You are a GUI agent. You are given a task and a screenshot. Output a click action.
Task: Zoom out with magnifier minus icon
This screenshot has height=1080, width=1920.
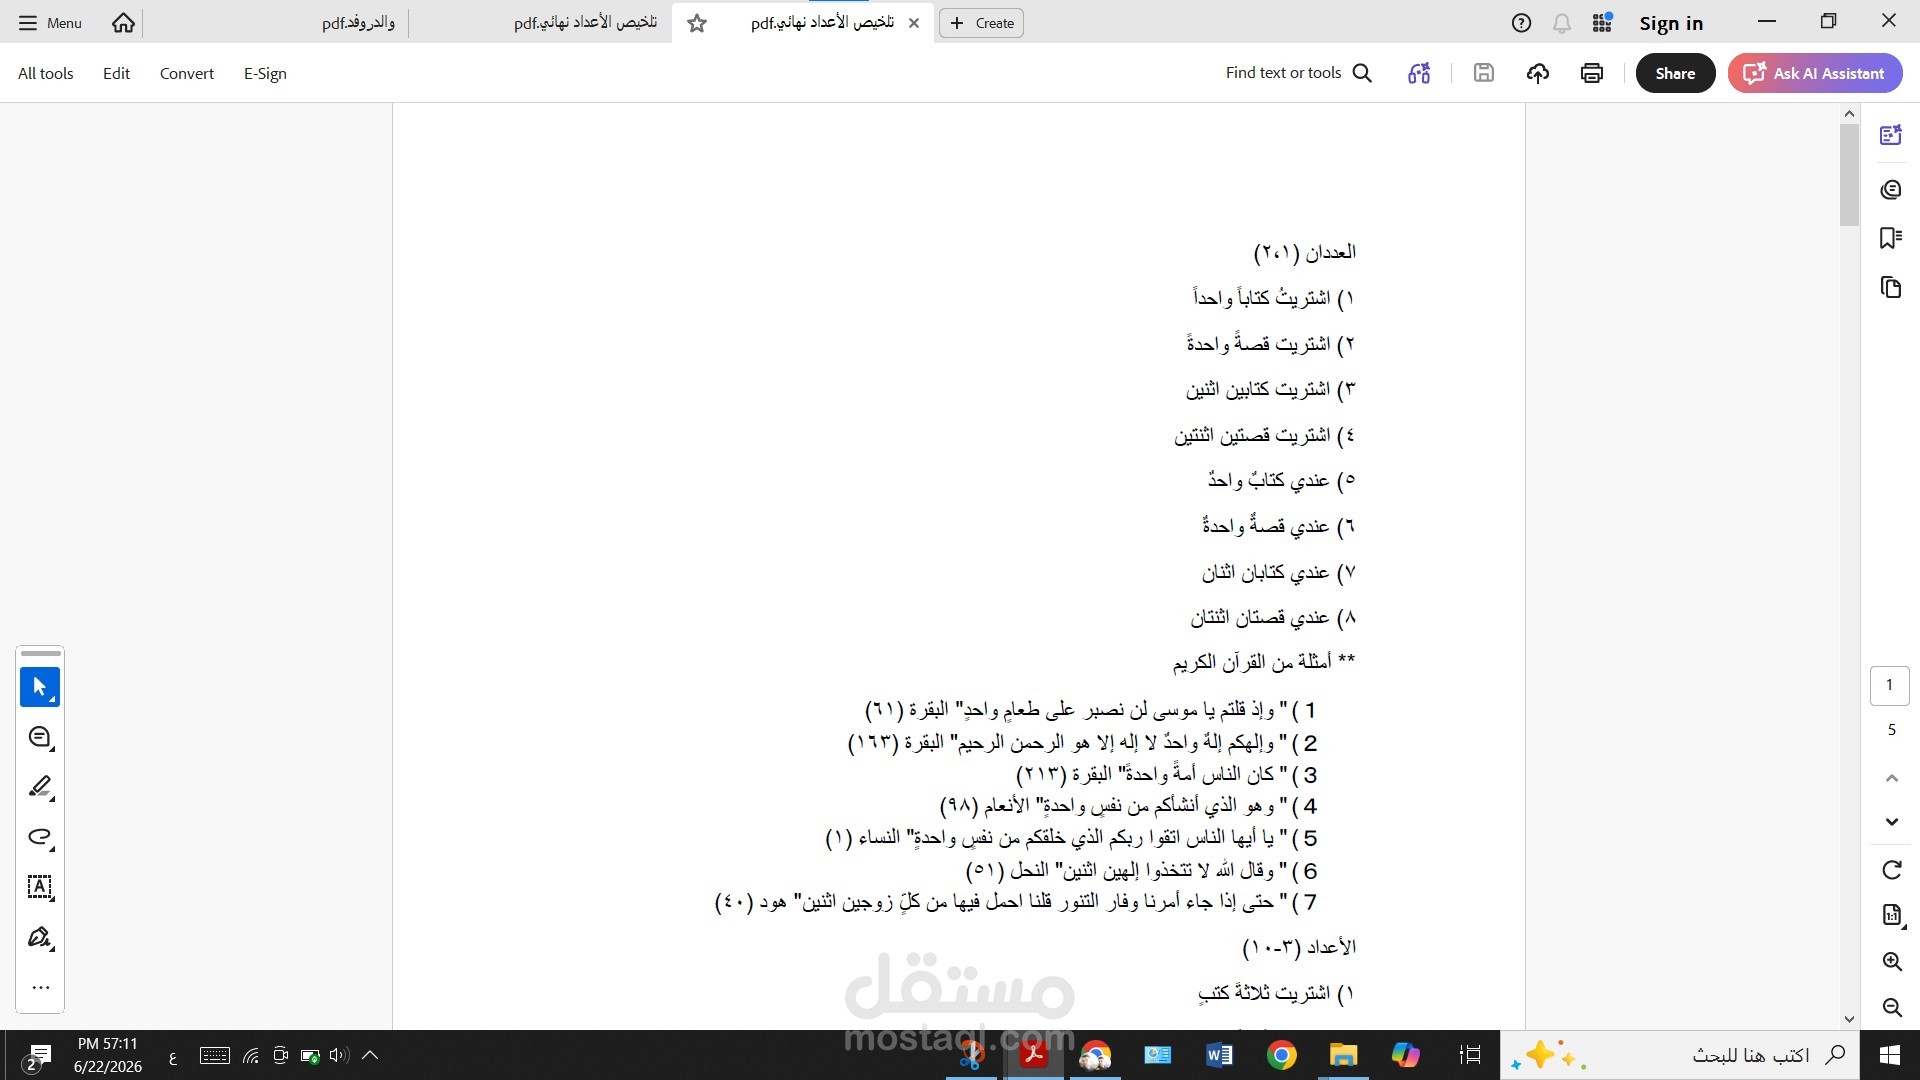pos(1891,1007)
